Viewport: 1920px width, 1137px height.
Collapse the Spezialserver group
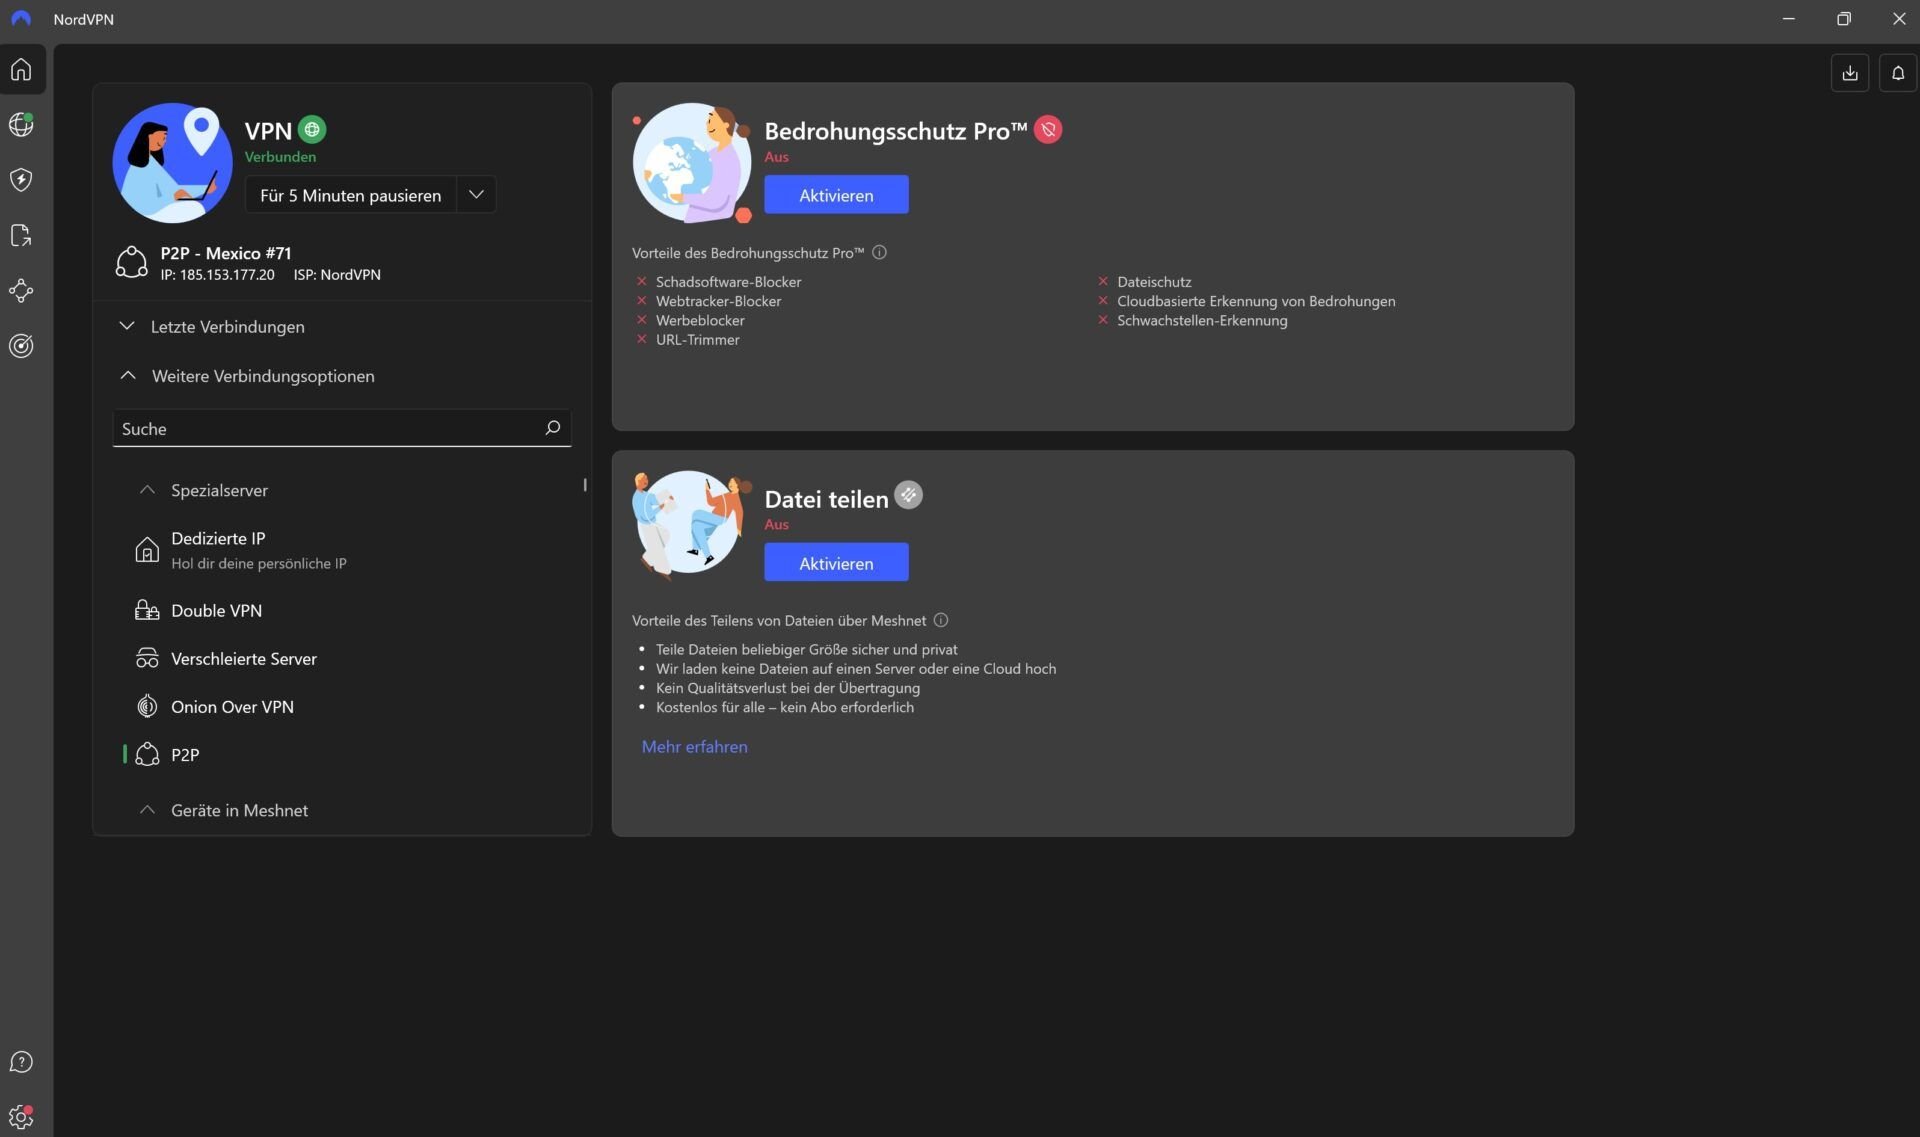147,490
